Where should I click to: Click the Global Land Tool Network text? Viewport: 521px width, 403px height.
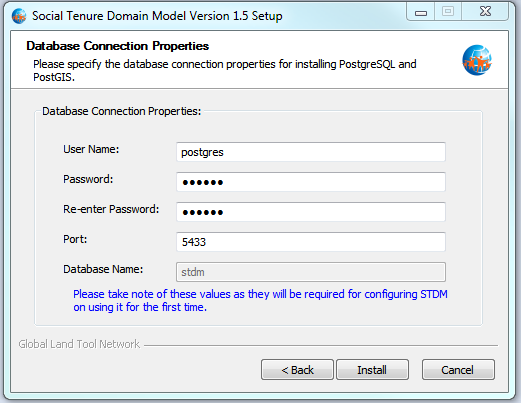tap(79, 344)
